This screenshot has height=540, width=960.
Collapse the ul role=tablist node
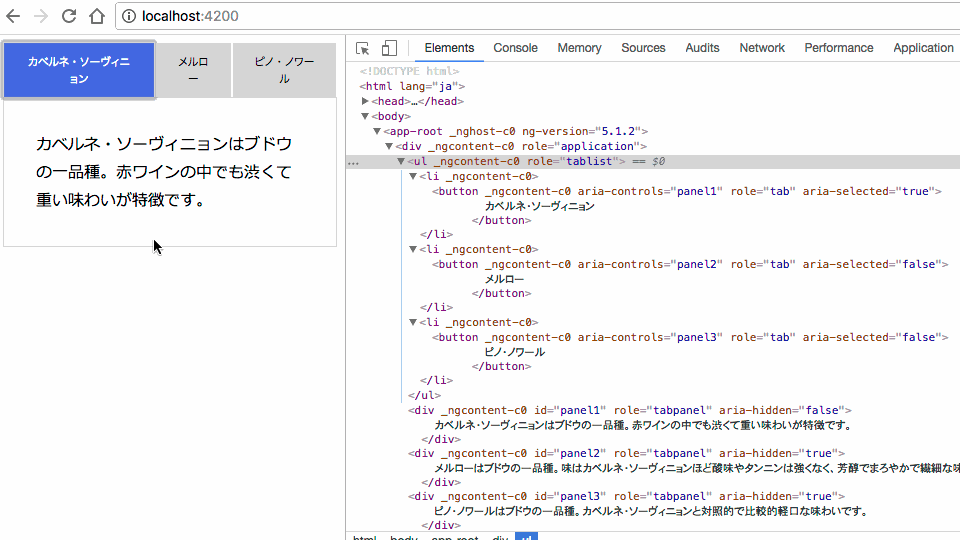click(x=401, y=162)
